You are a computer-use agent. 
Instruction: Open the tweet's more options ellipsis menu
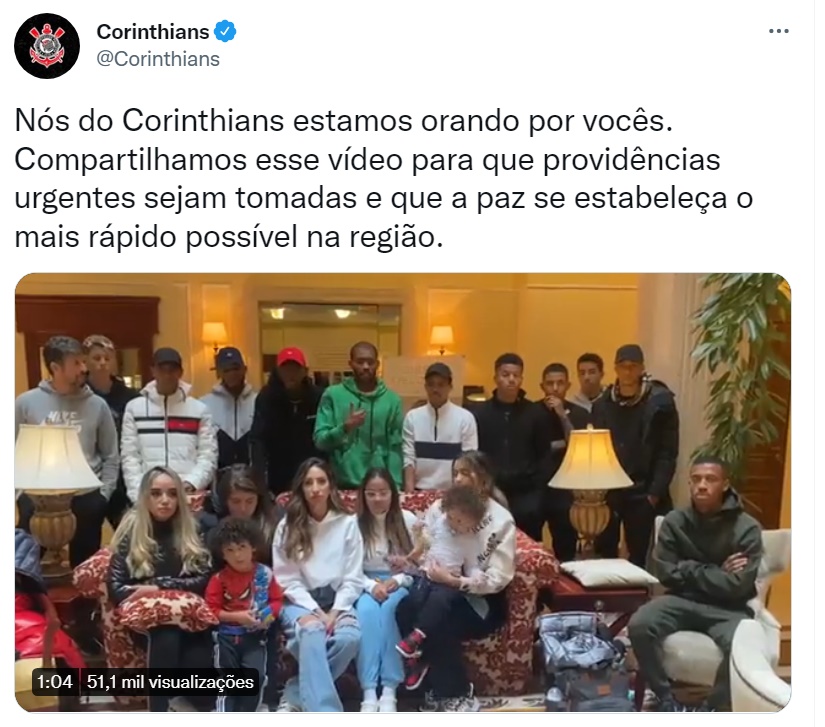coord(778,31)
